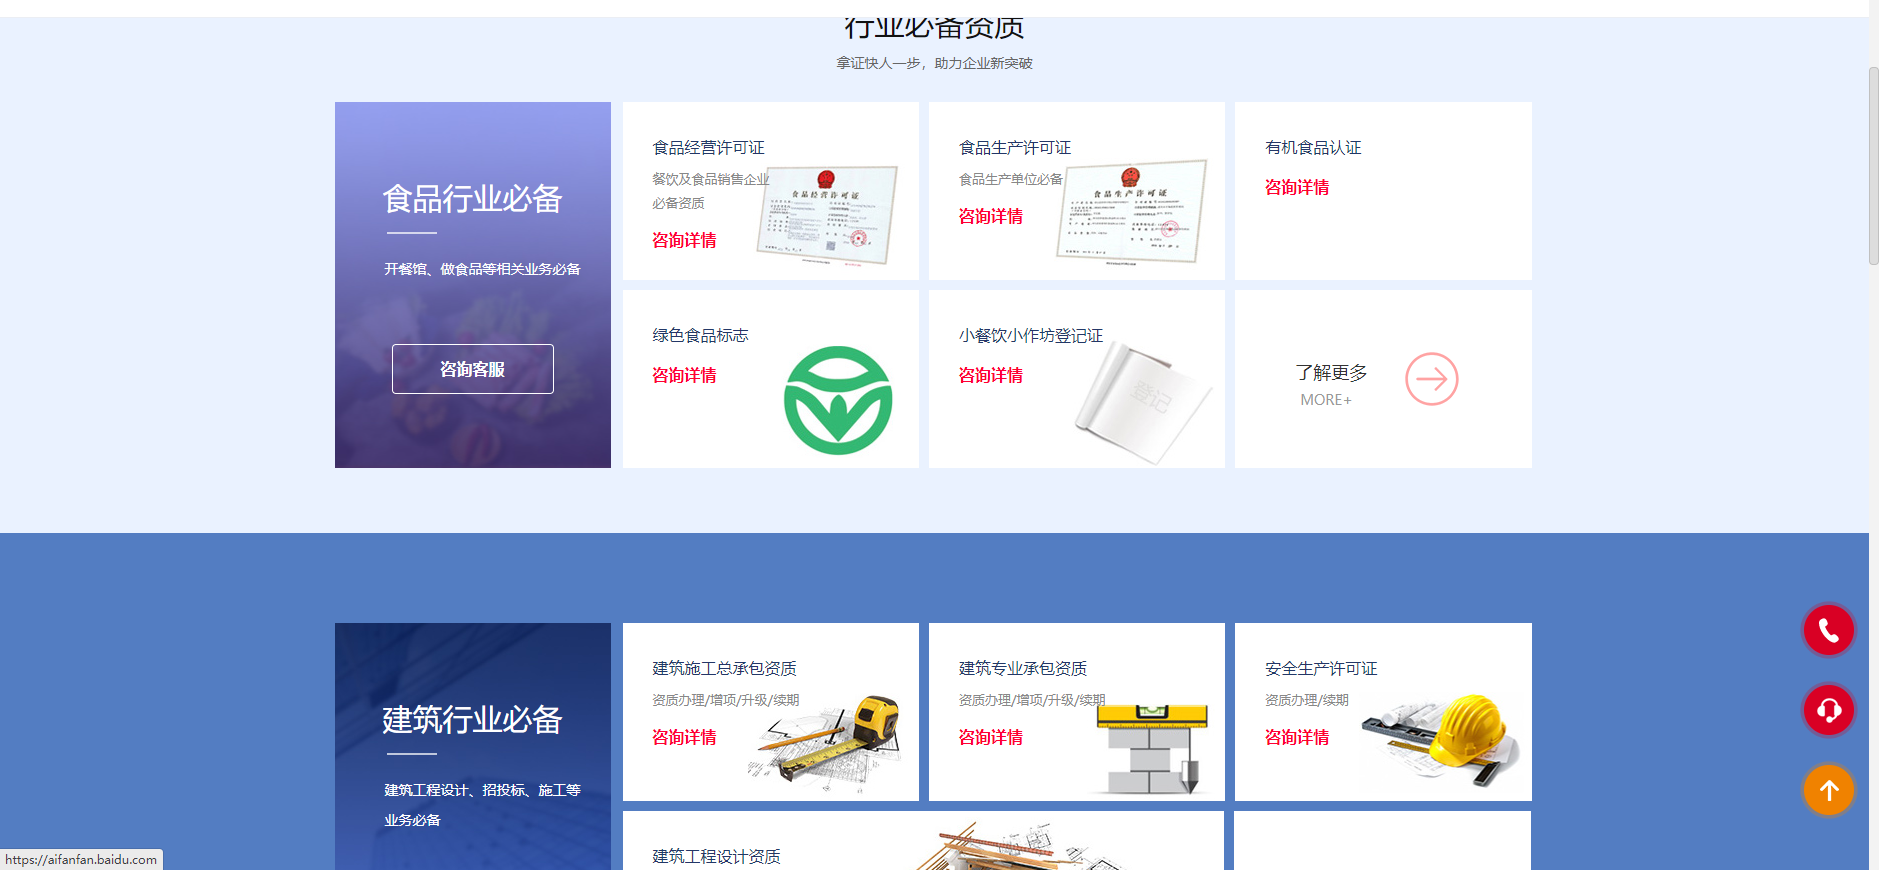The image size is (1879, 870).
Task: Click 咨询详情 under 食品生产许可证
Action: [x=990, y=216]
